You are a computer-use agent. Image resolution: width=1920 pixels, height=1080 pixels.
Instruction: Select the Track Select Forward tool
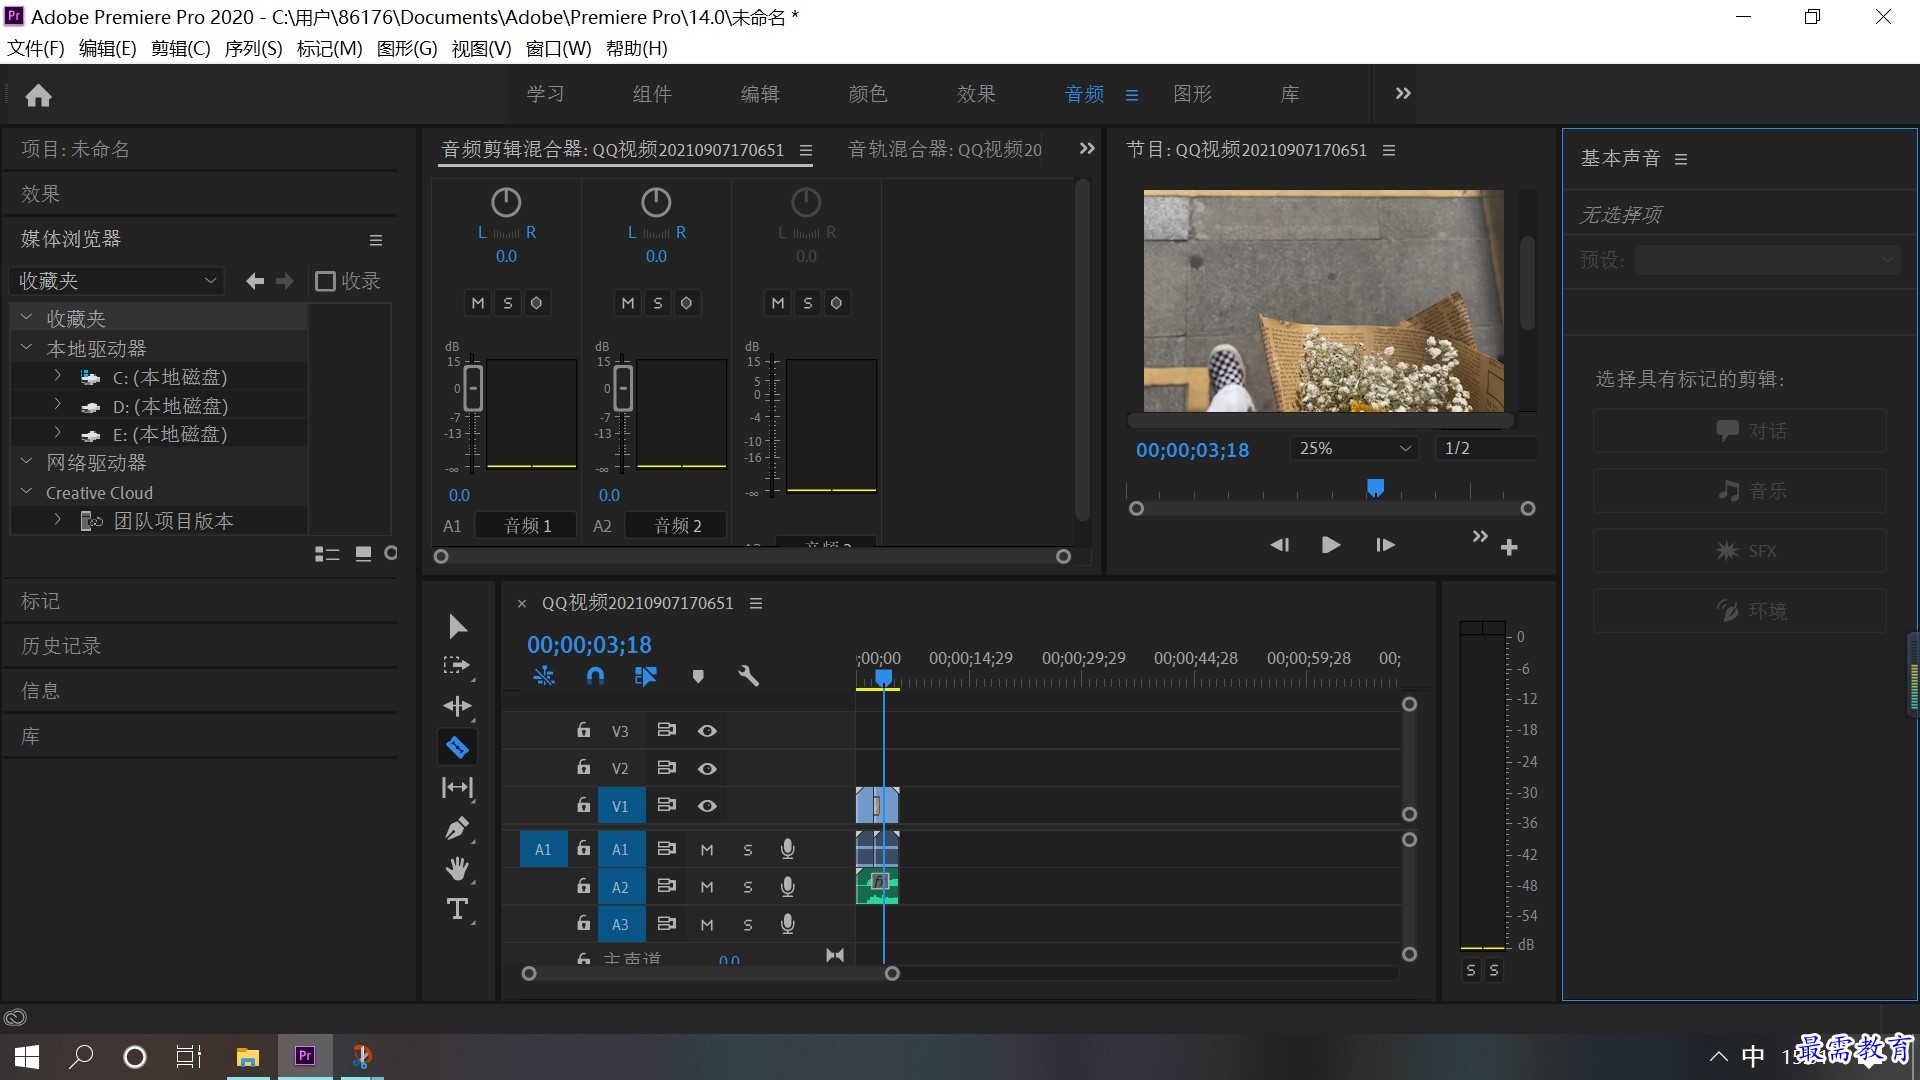click(x=456, y=666)
